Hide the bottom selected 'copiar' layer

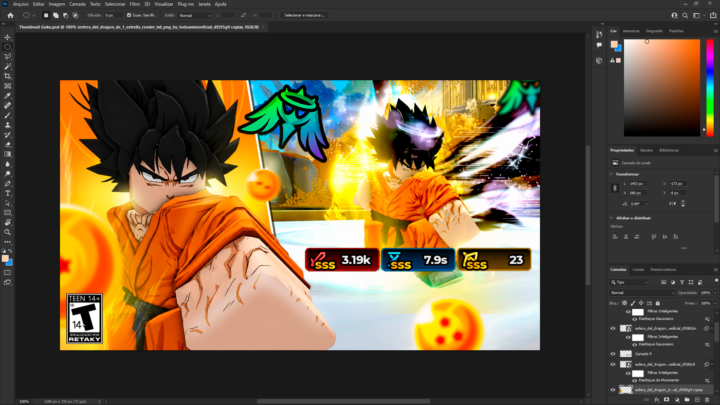click(613, 390)
